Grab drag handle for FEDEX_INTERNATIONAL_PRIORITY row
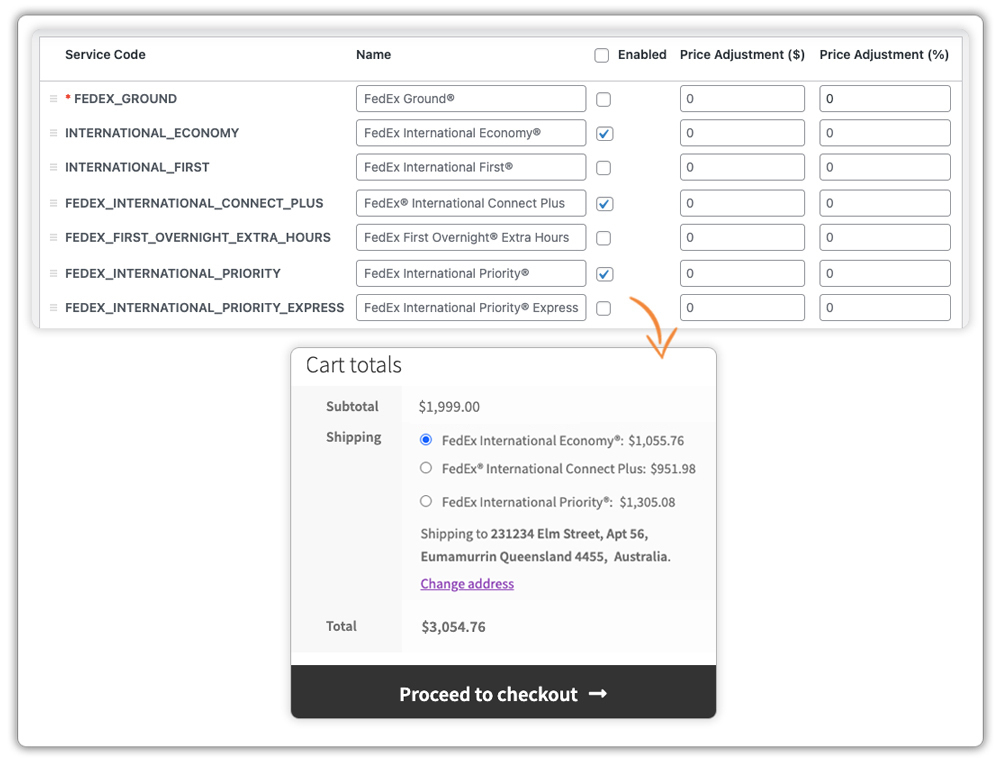Viewport: 1000px width, 761px height. point(54,273)
